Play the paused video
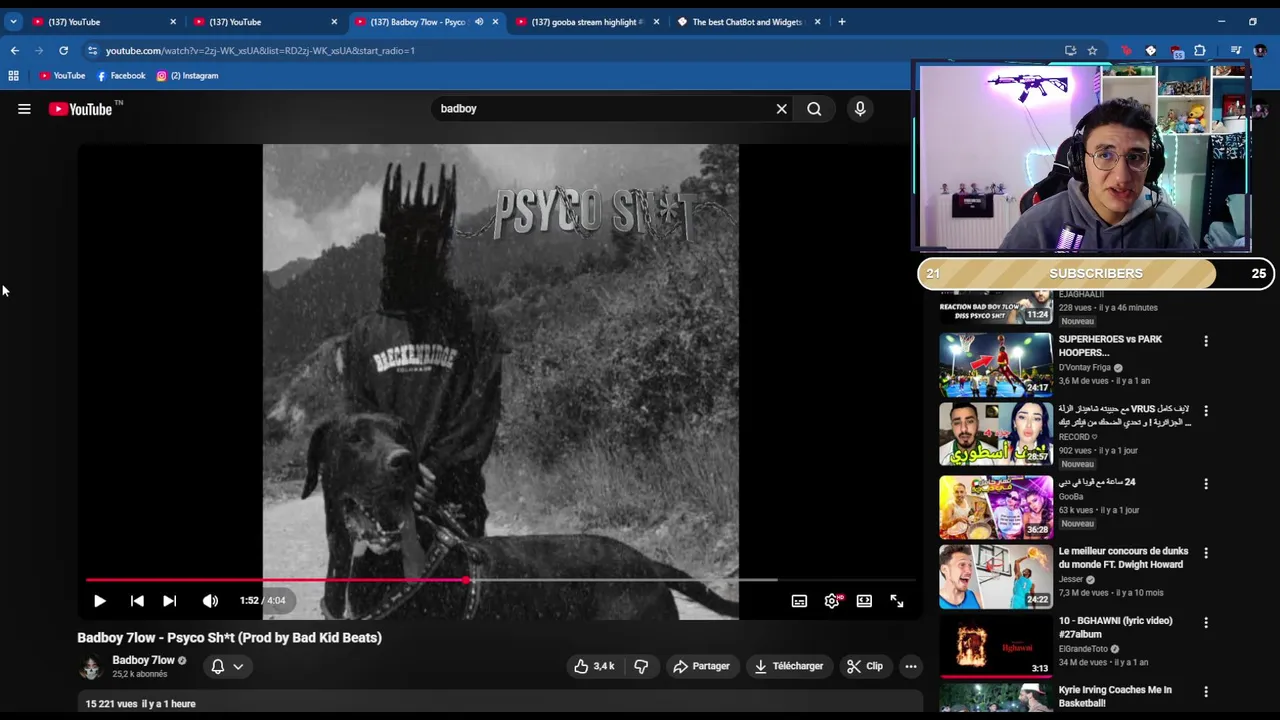 (x=100, y=601)
